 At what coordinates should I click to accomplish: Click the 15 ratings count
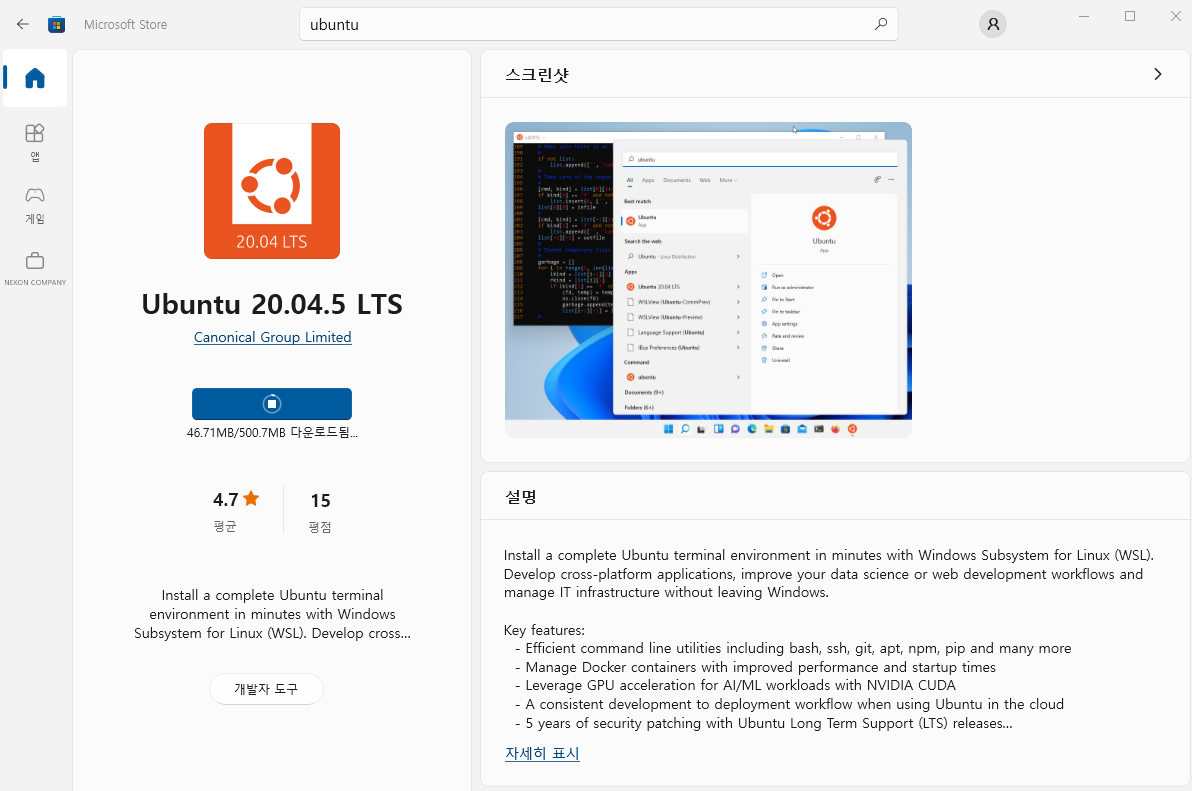320,501
